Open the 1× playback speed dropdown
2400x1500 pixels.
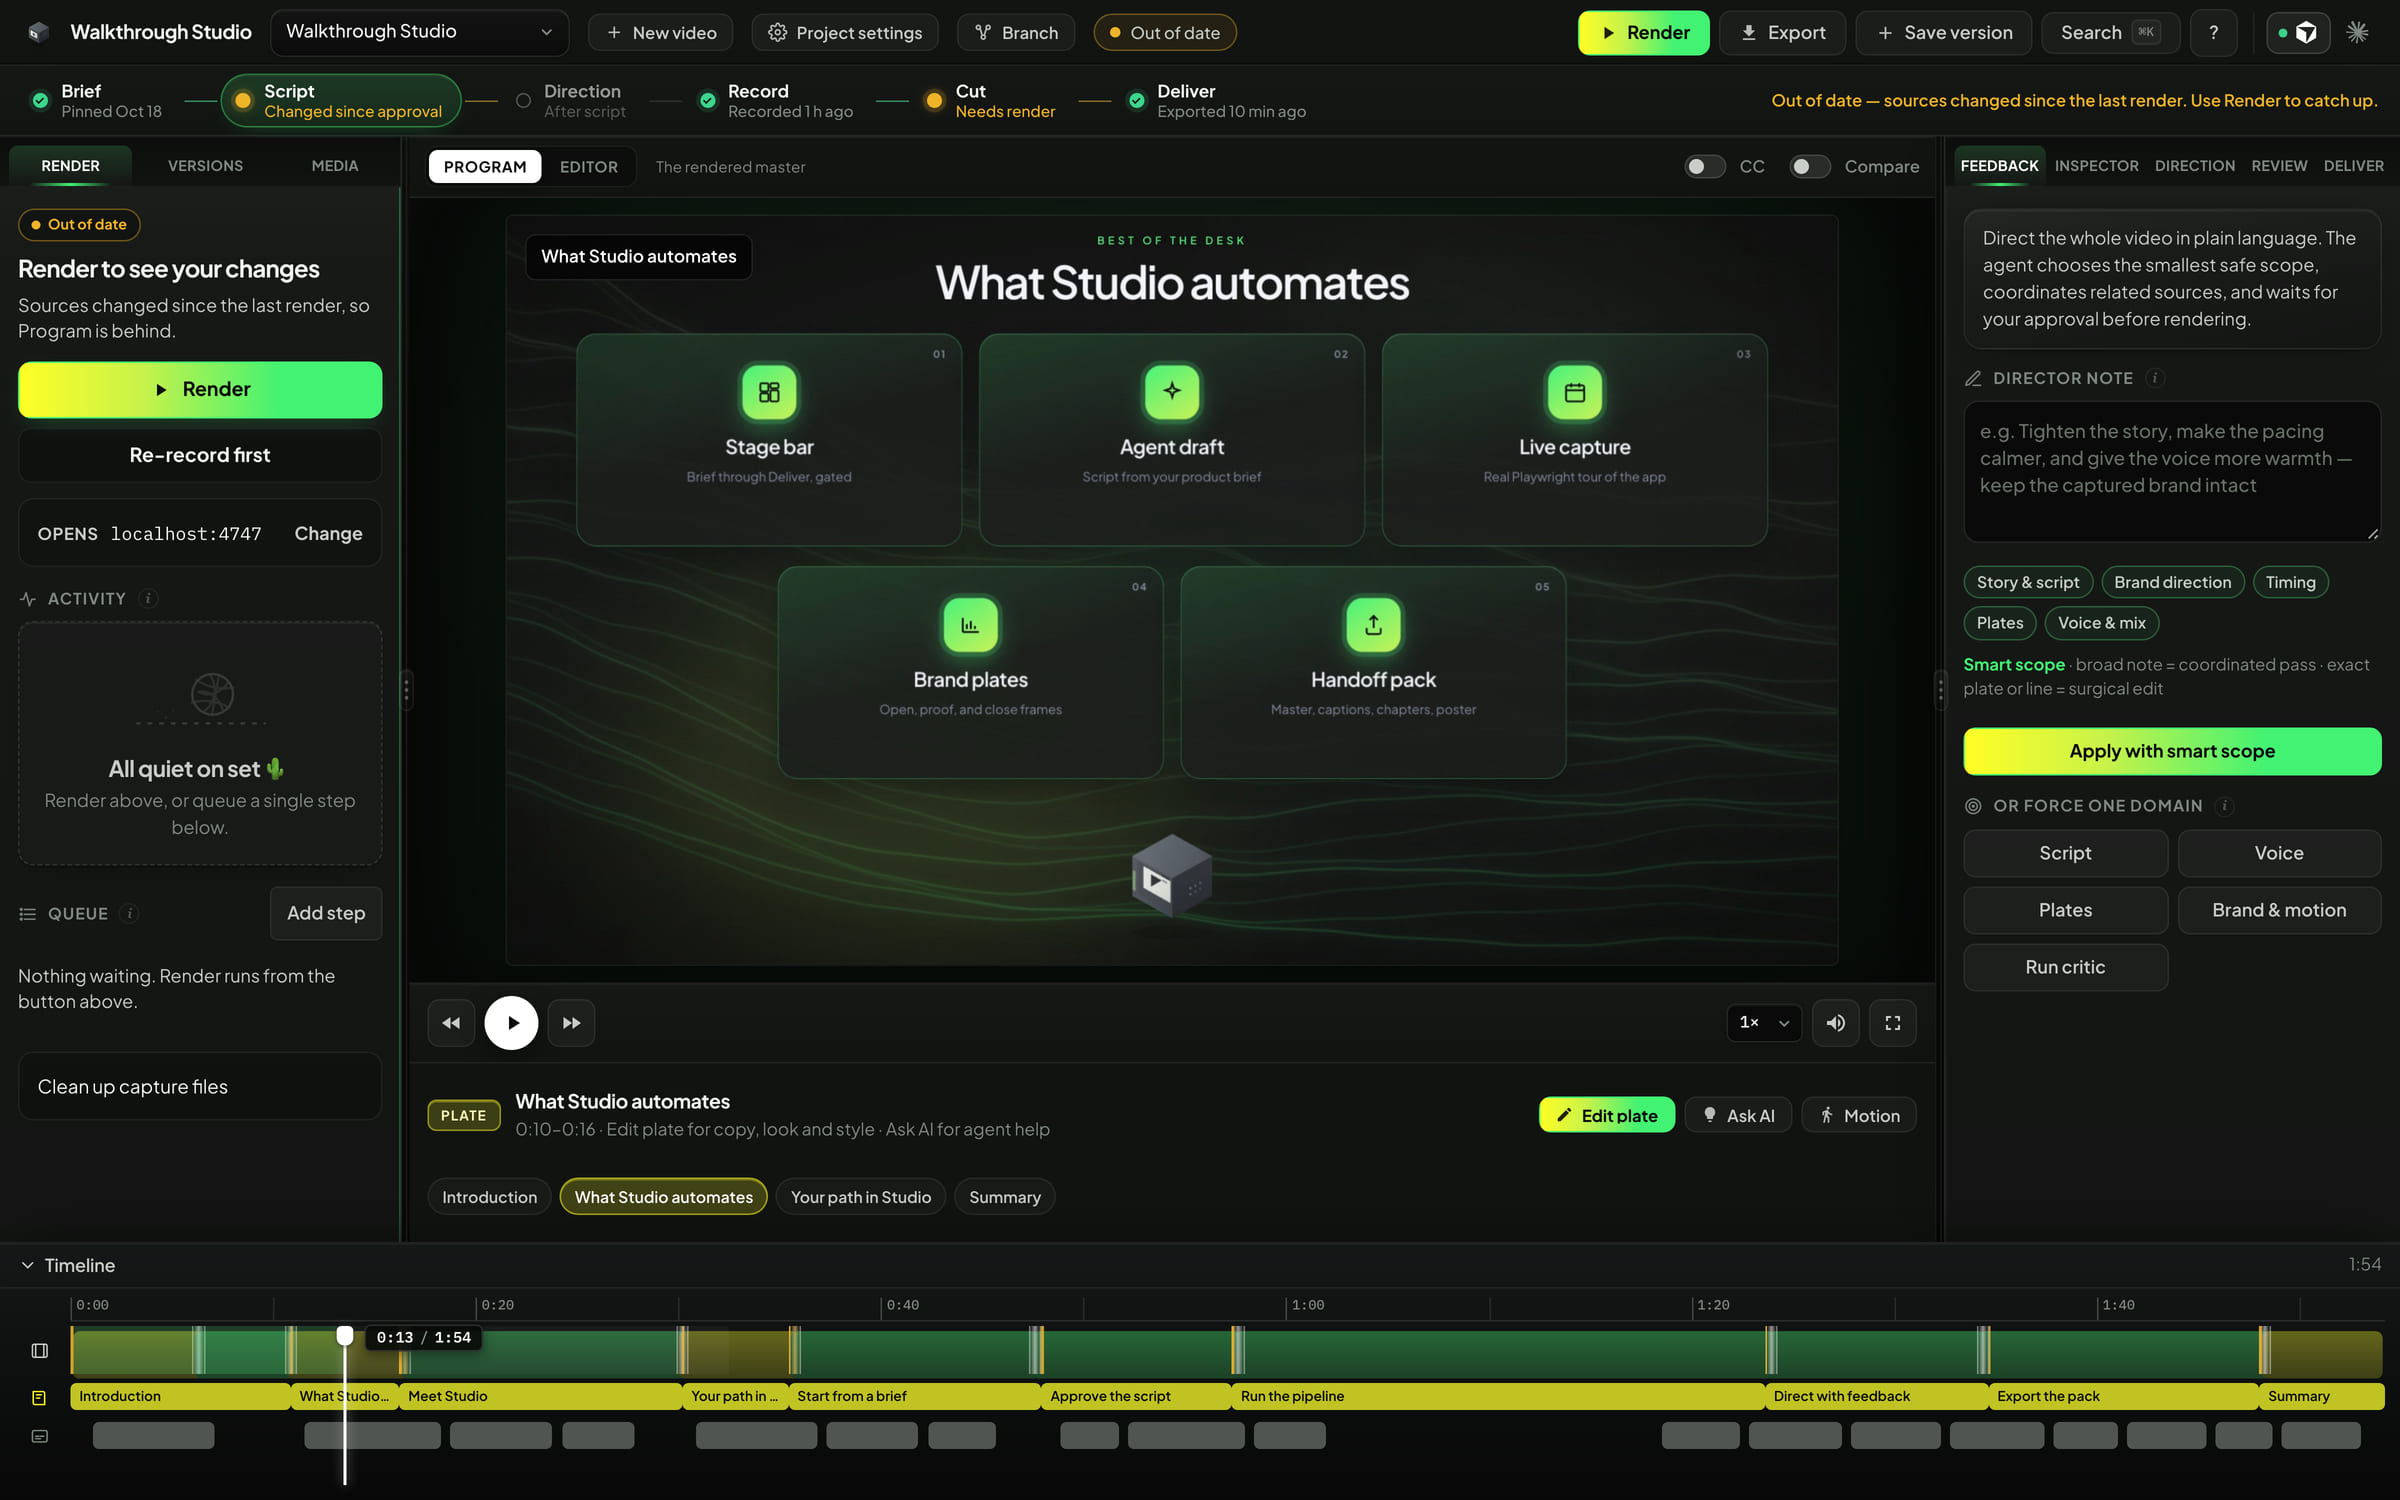tap(1764, 1022)
